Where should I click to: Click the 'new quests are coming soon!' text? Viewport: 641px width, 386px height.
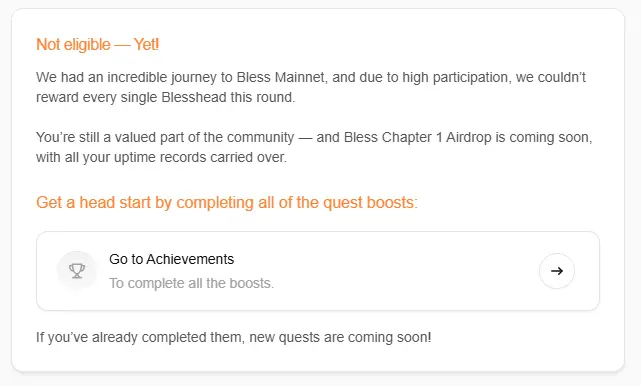340,337
